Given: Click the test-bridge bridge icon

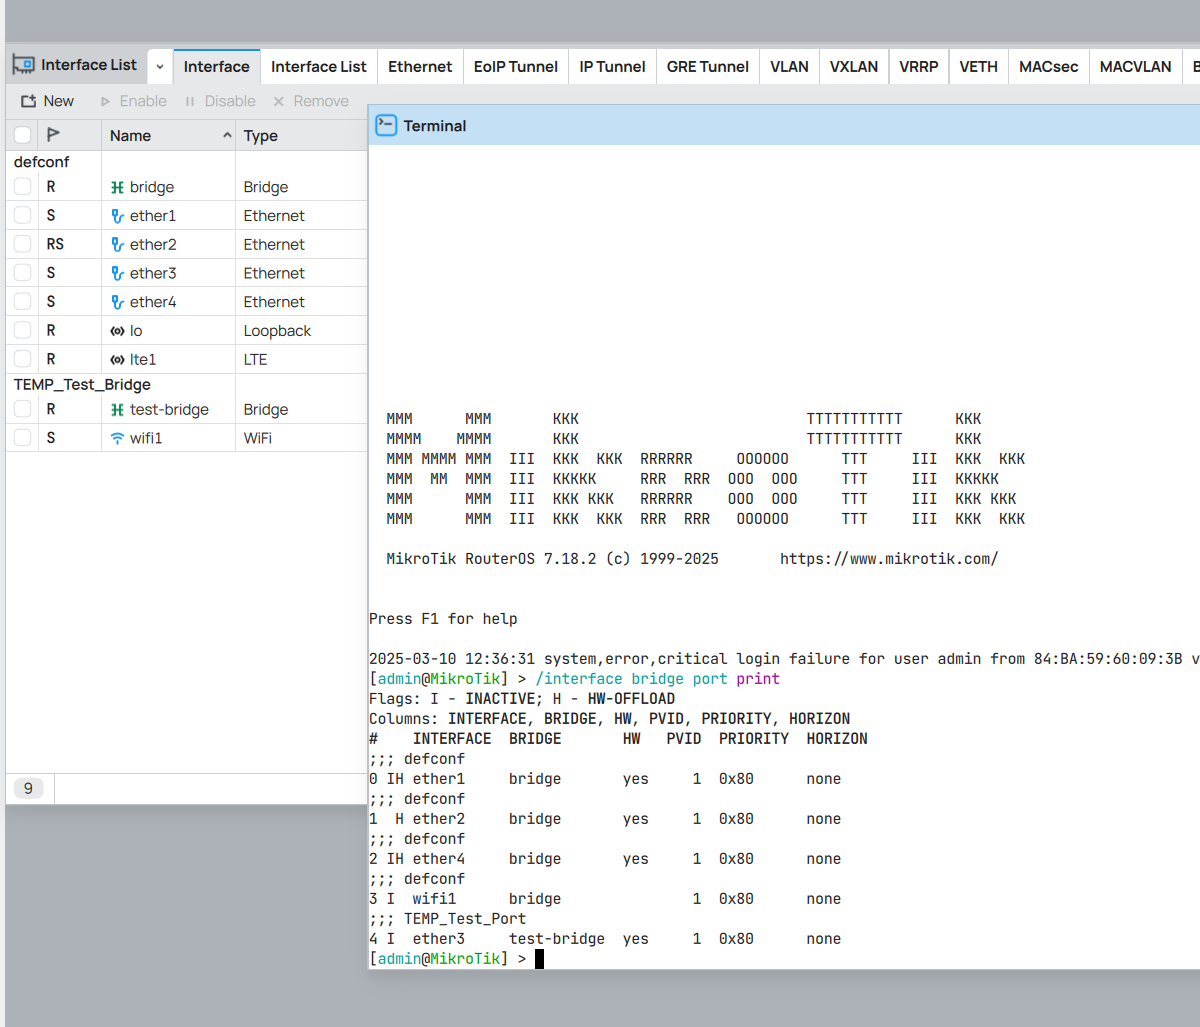Looking at the screenshot, I should click(x=117, y=409).
